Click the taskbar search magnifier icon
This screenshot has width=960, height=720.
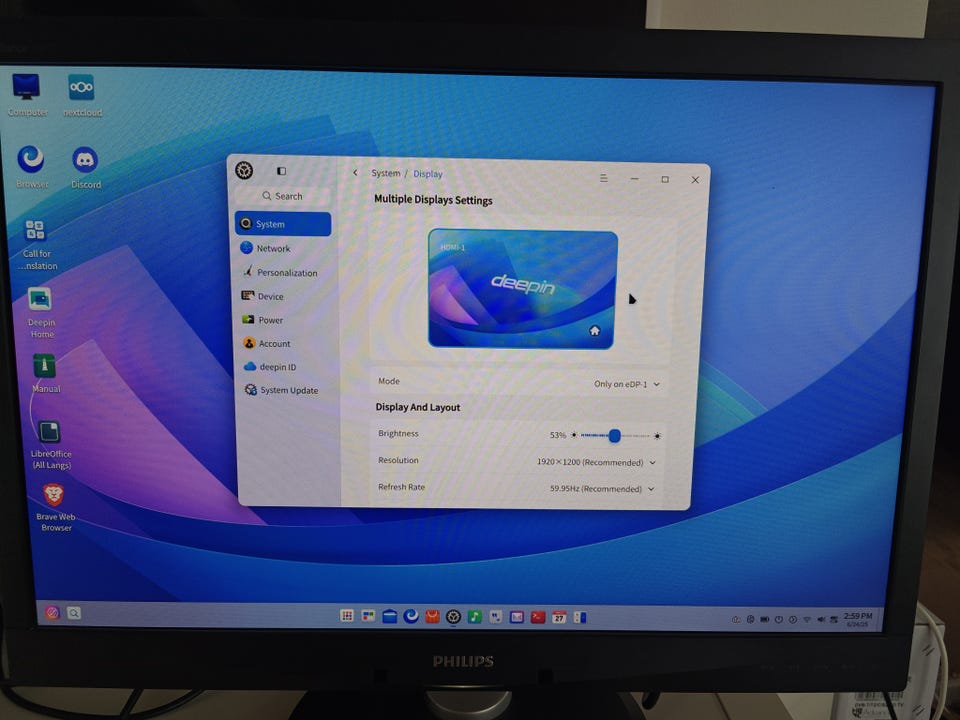74,613
